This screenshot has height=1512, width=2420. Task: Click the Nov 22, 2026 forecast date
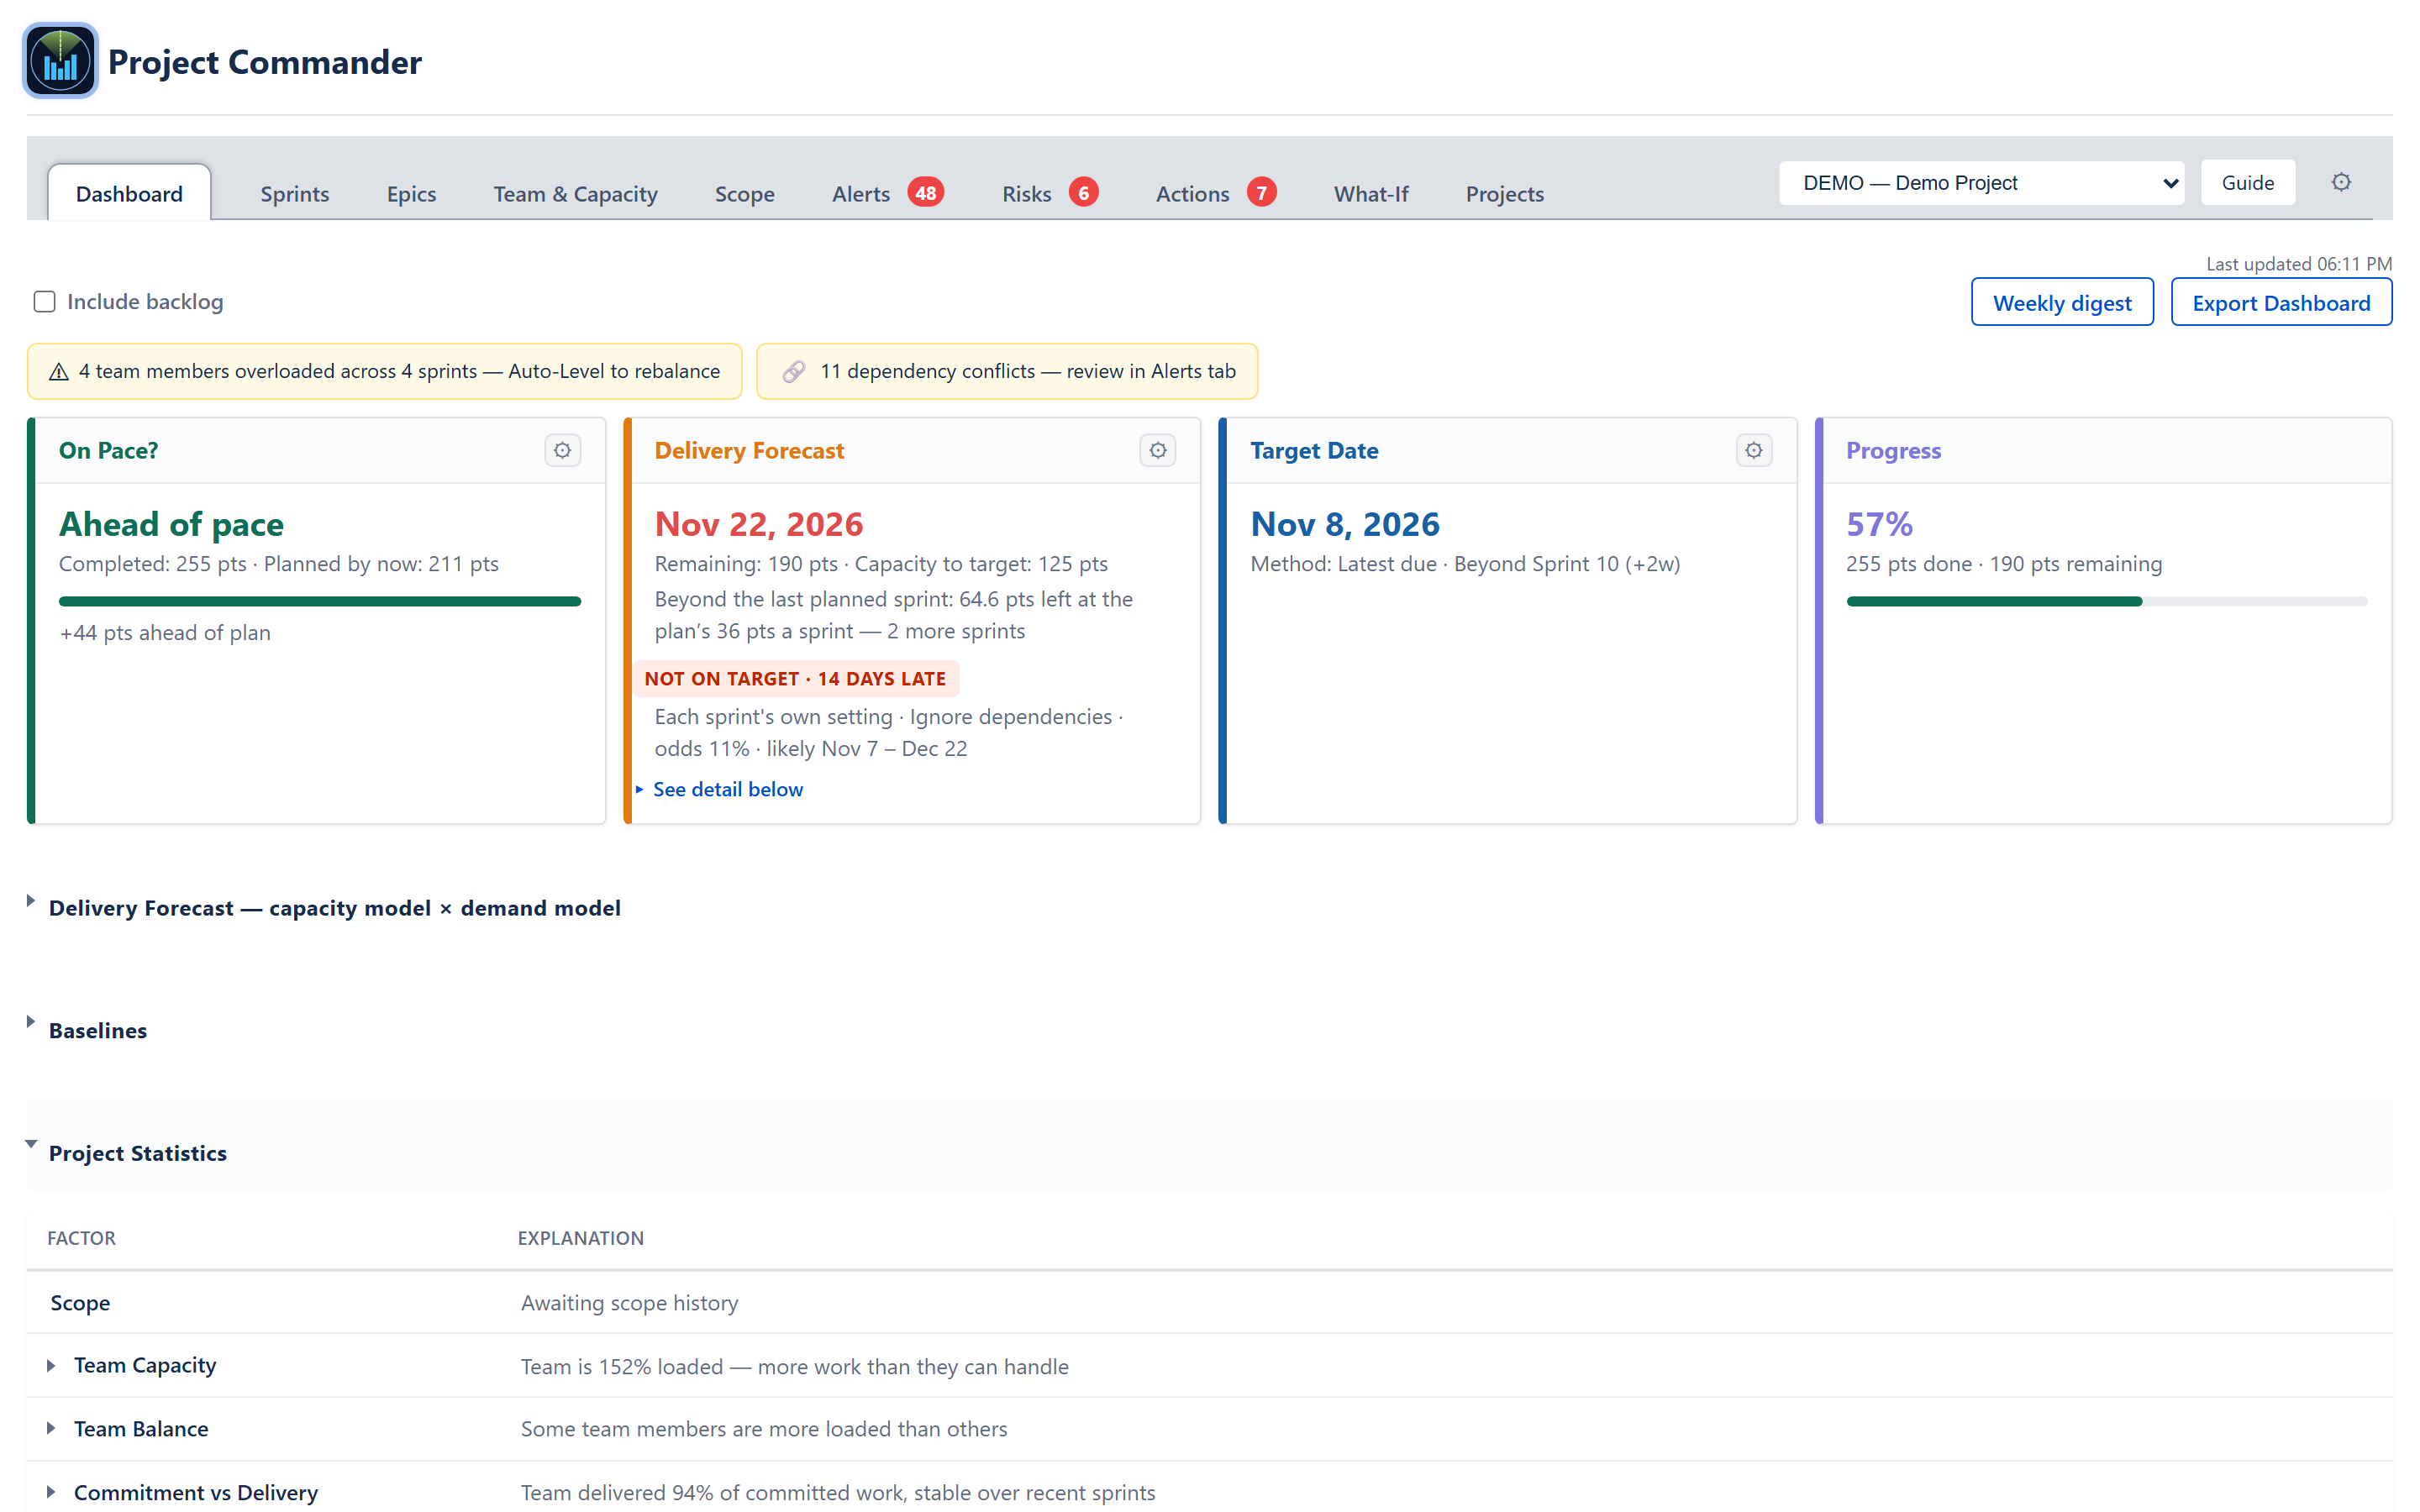click(x=758, y=524)
